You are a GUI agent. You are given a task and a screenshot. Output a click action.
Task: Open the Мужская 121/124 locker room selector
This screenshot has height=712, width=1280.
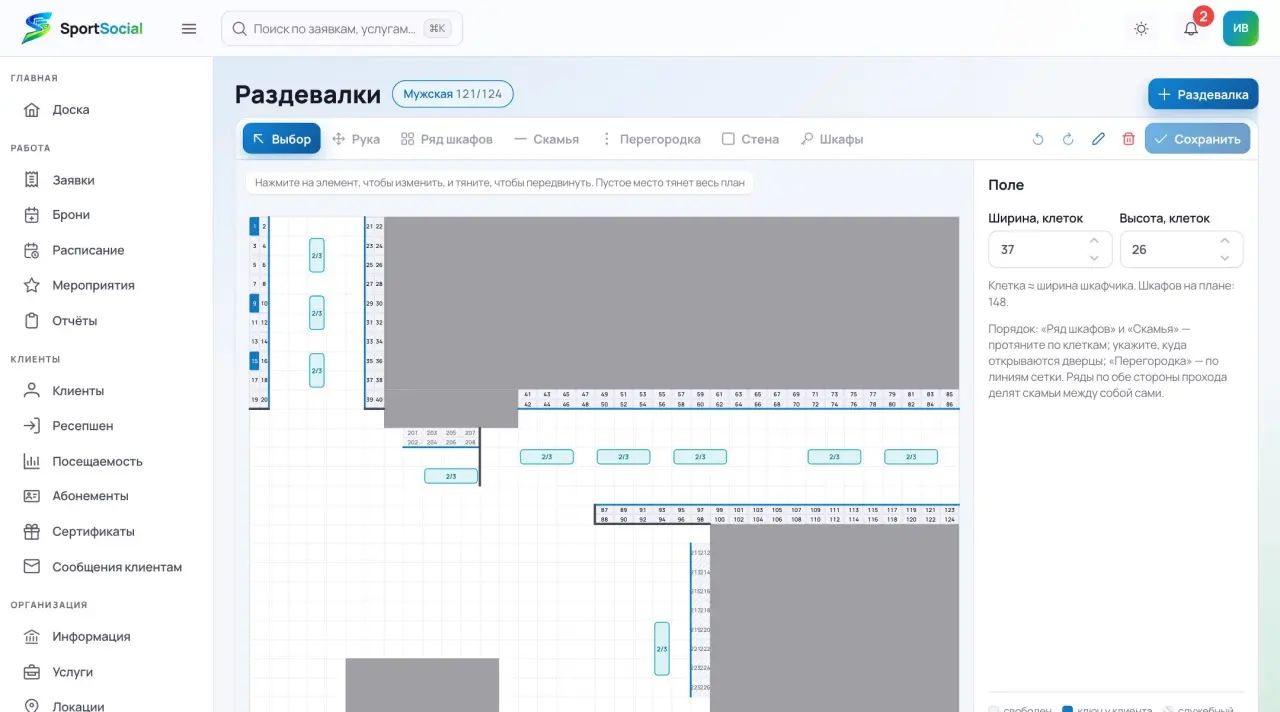coord(453,94)
